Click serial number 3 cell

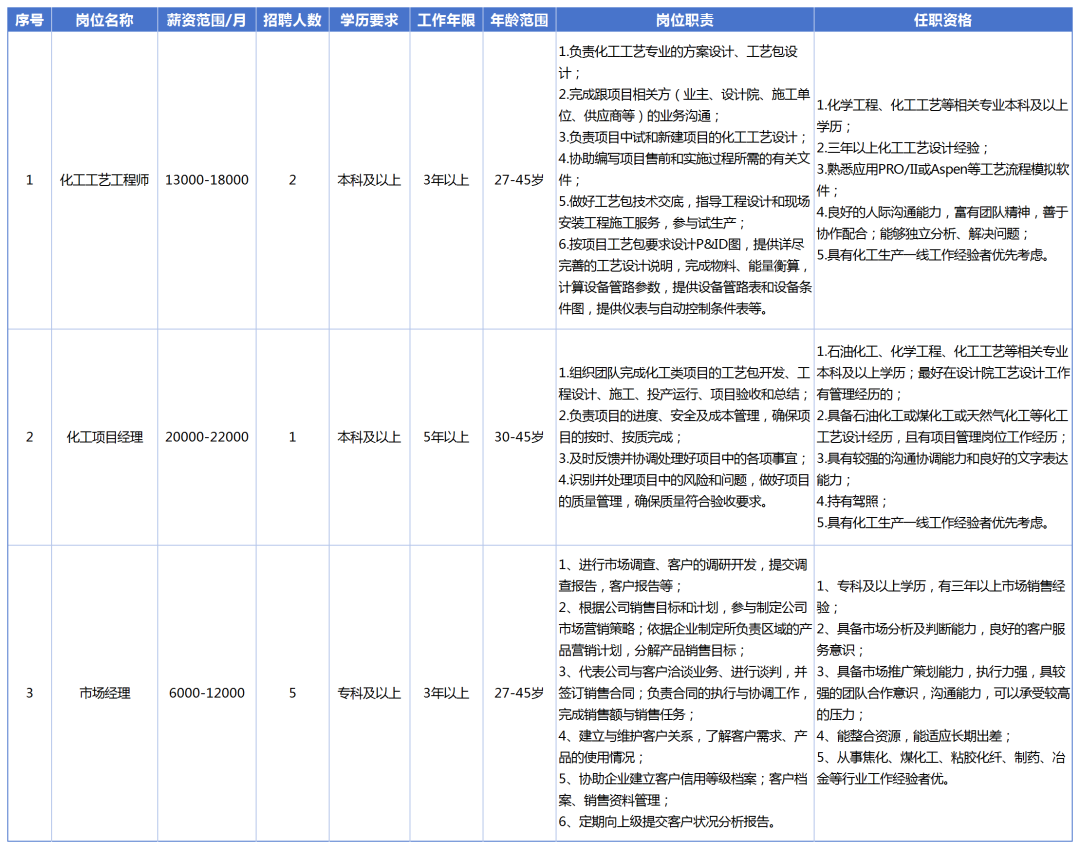[30, 693]
